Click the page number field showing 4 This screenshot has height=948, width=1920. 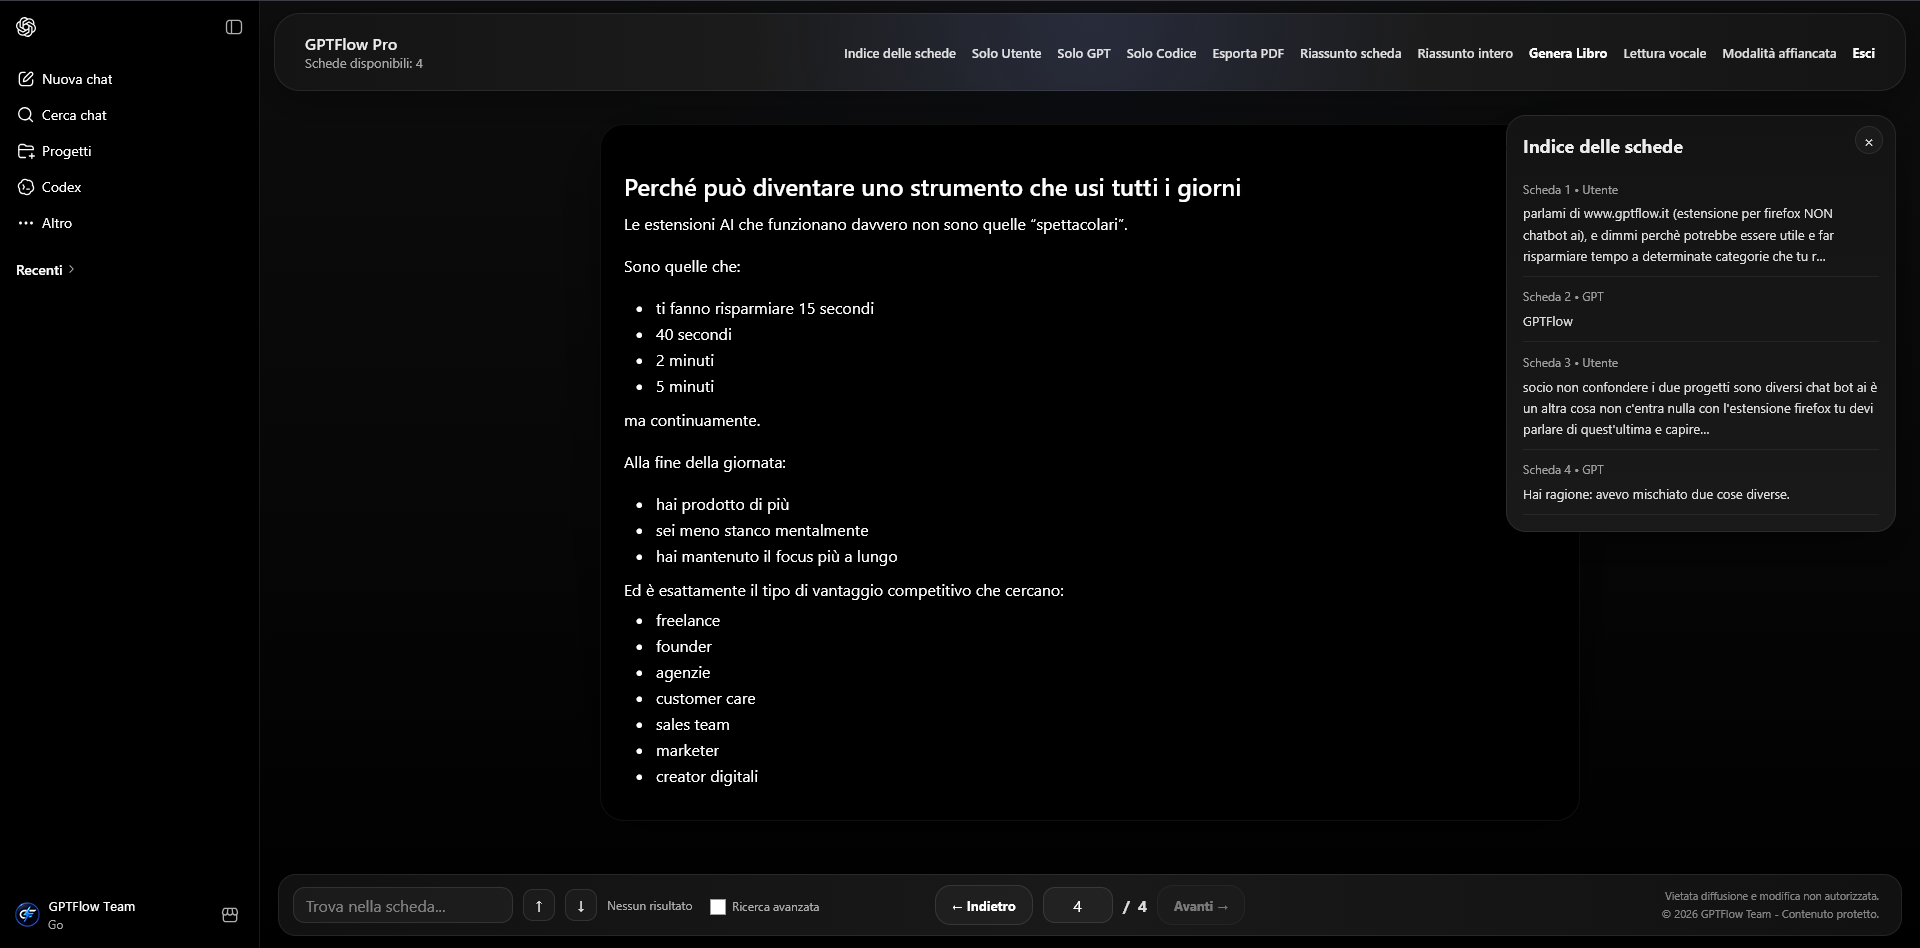pyautogui.click(x=1077, y=905)
